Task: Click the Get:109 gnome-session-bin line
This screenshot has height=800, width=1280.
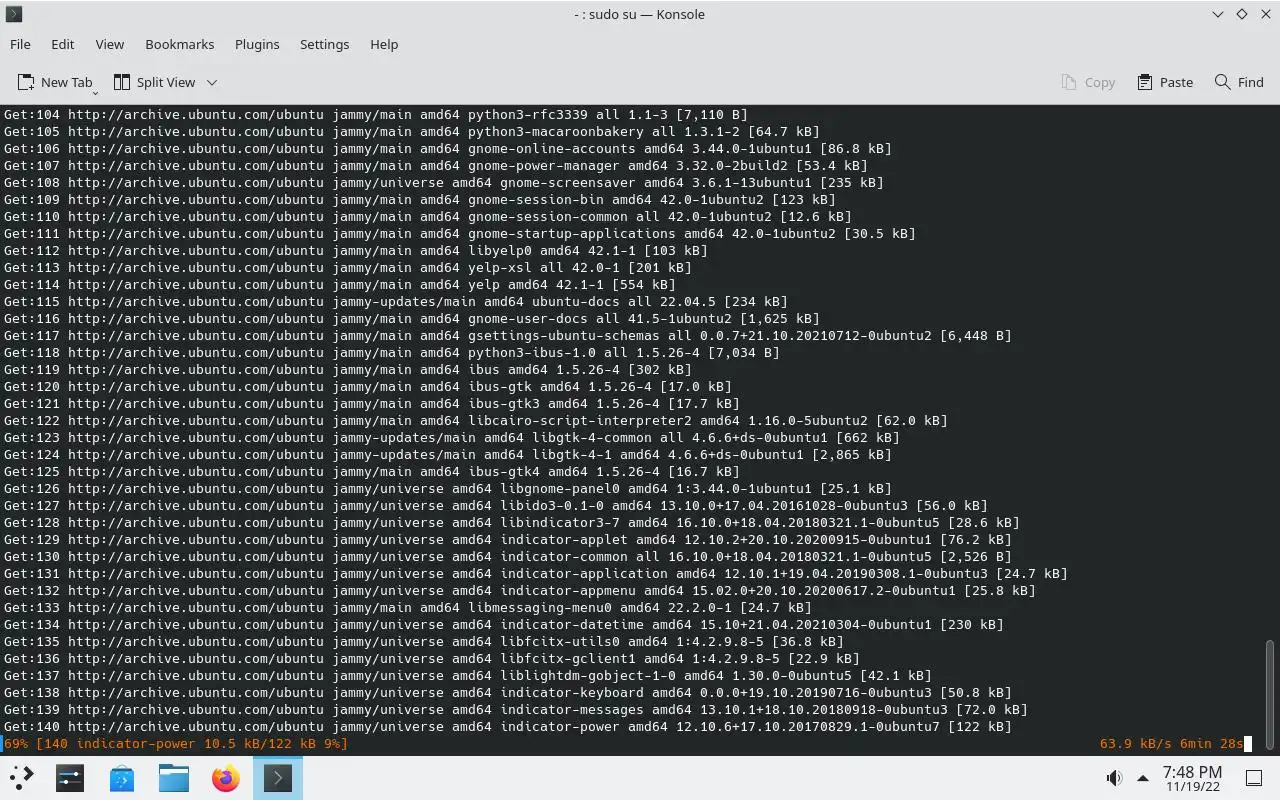Action: pyautogui.click(x=420, y=199)
